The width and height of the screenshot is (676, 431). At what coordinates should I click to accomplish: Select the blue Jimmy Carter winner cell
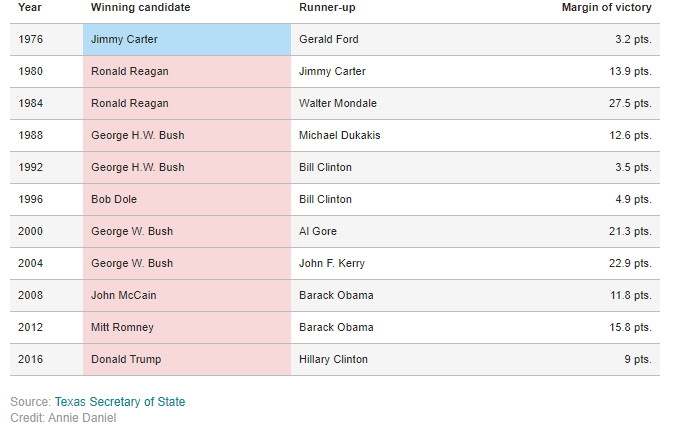187,39
